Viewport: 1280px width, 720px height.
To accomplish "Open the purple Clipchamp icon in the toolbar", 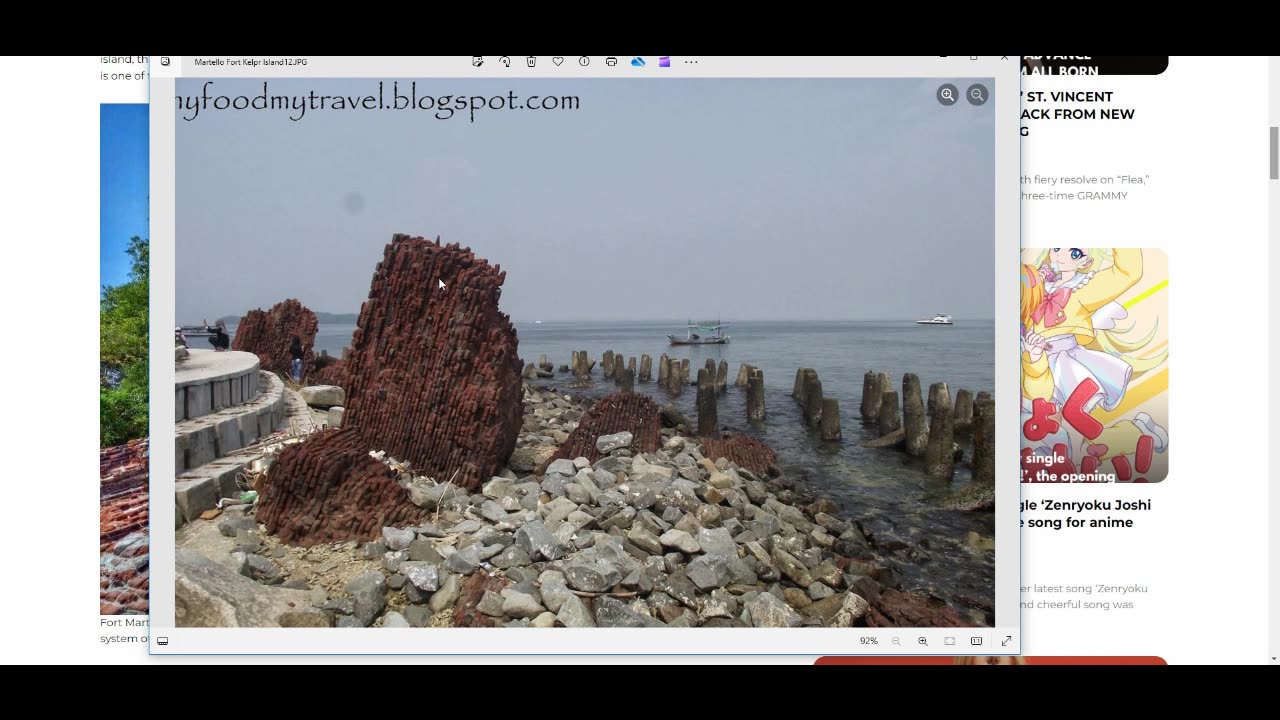I will [664, 62].
